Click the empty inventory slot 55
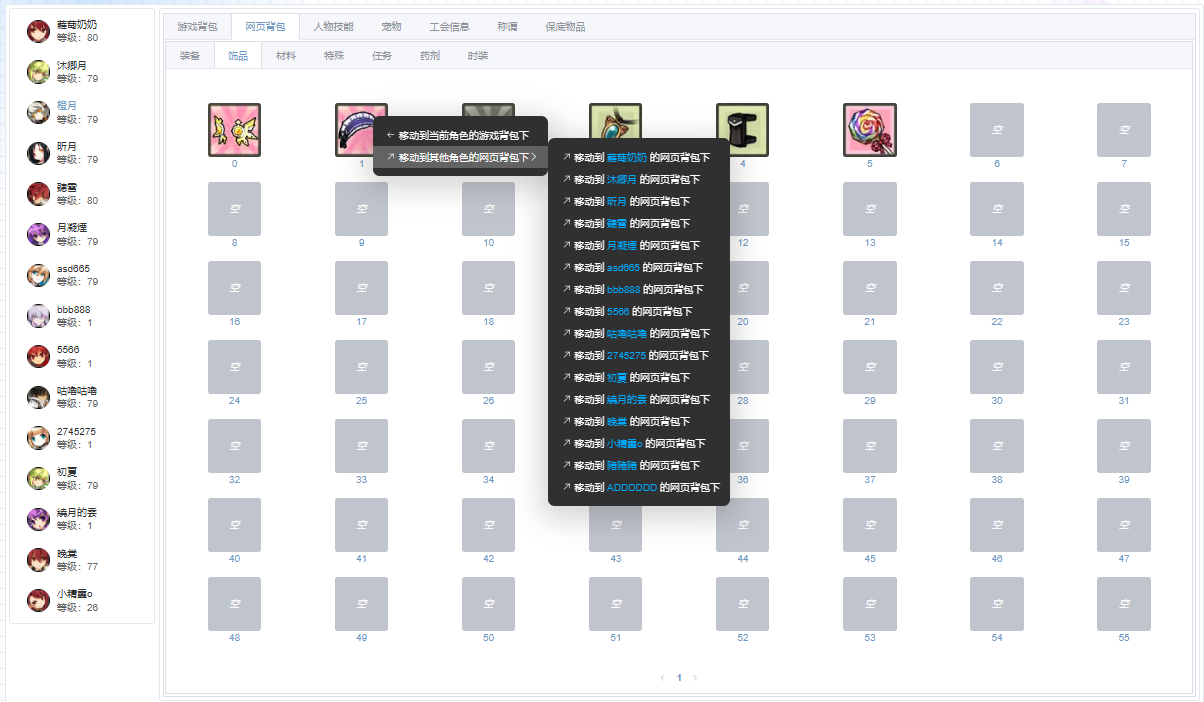 1124,604
